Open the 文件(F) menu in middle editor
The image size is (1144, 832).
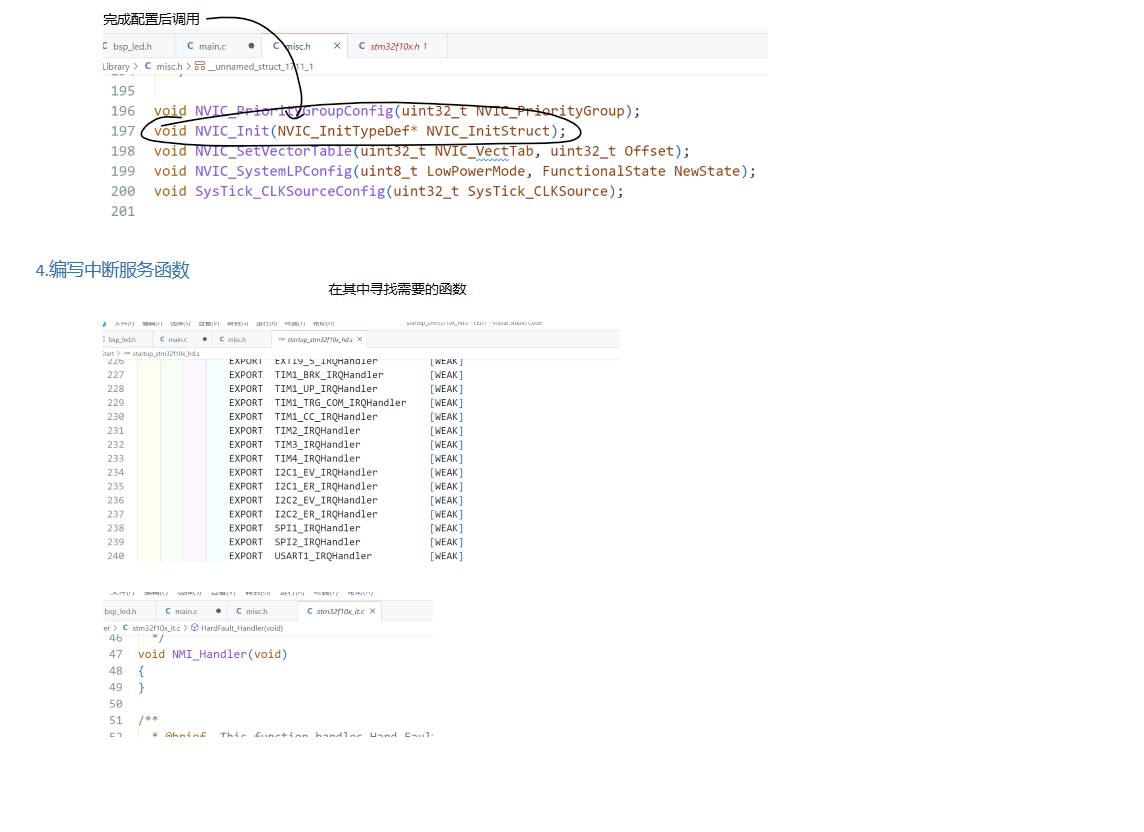[x=124, y=323]
